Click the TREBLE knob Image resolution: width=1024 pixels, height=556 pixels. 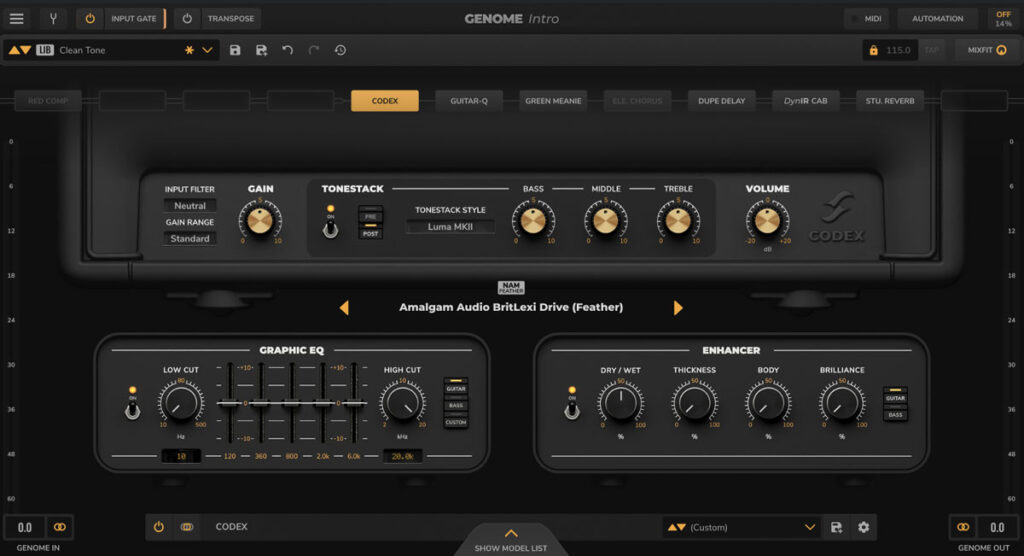pos(678,221)
